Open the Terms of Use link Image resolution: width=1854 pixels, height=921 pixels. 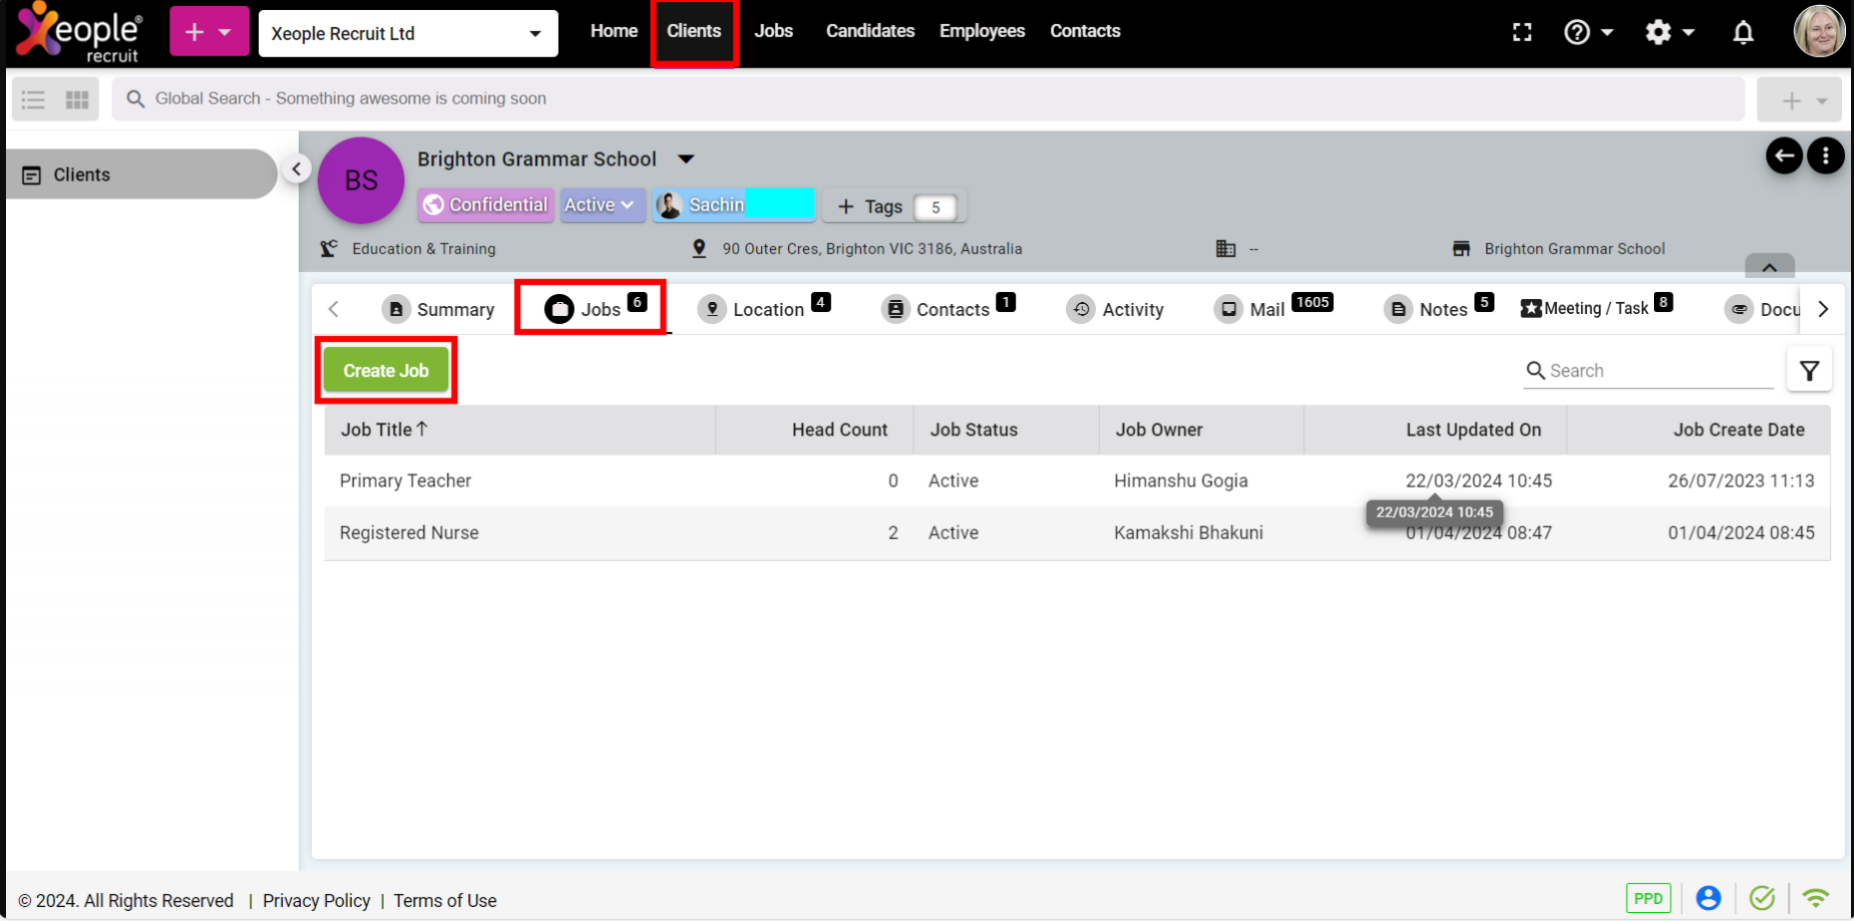pos(445,901)
